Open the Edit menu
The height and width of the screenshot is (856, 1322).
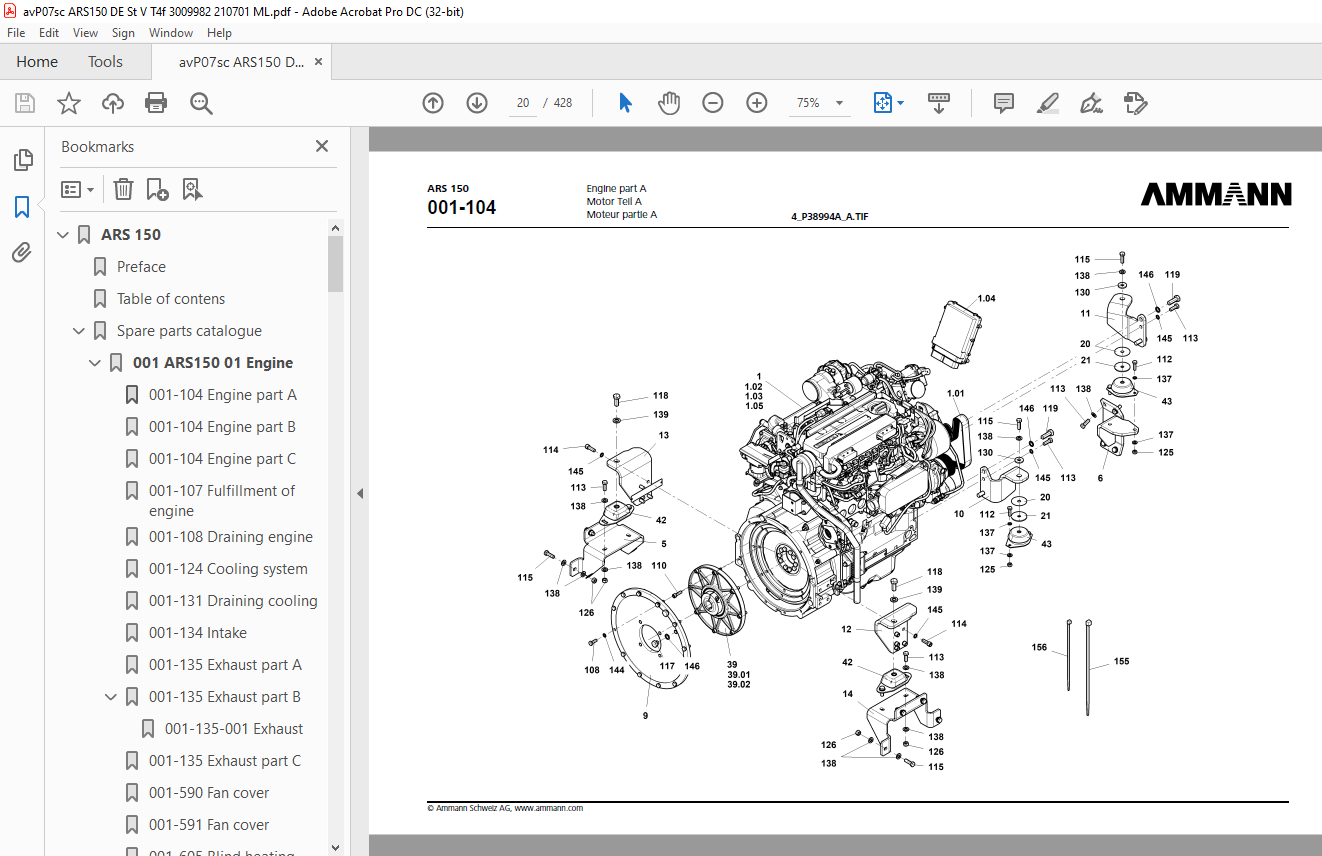tap(49, 33)
